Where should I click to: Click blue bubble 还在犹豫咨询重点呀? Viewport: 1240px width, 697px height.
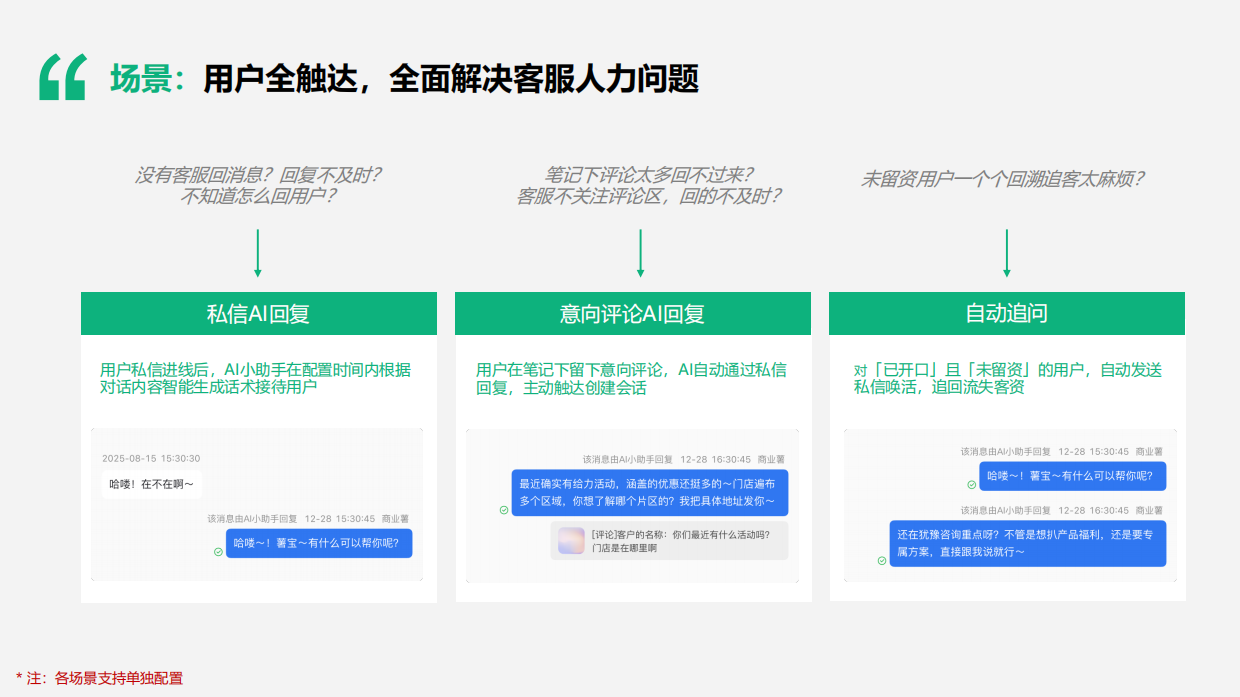point(1028,544)
